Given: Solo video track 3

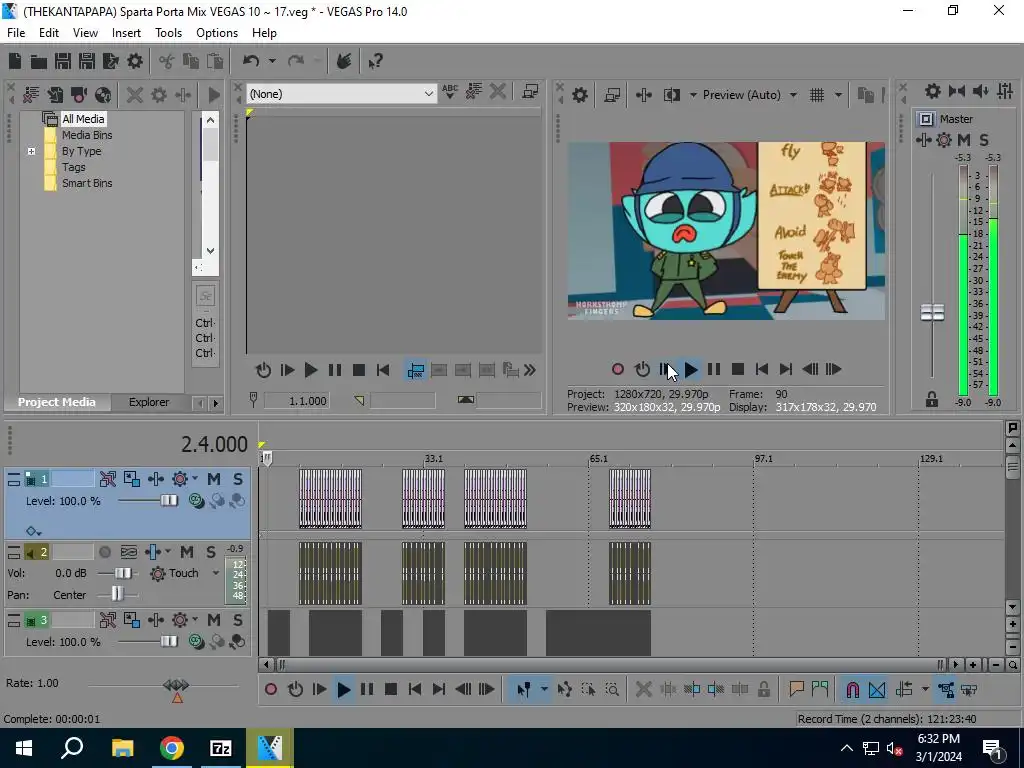Looking at the screenshot, I should pyautogui.click(x=238, y=620).
